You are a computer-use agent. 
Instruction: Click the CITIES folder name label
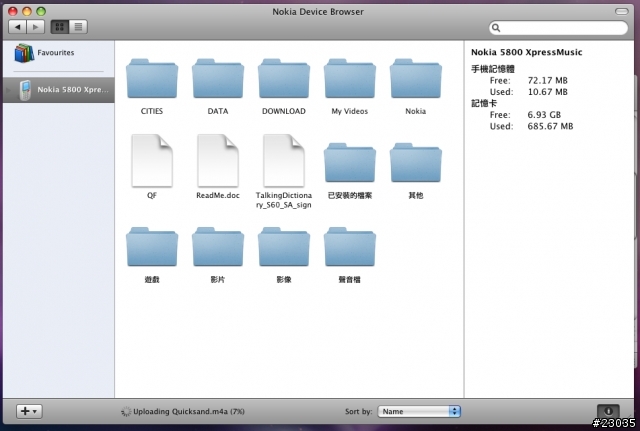pyautogui.click(x=152, y=111)
